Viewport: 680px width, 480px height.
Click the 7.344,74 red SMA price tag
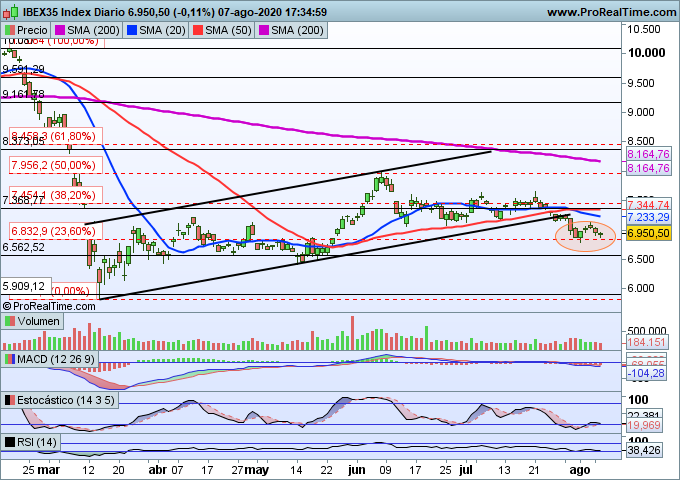pos(649,204)
